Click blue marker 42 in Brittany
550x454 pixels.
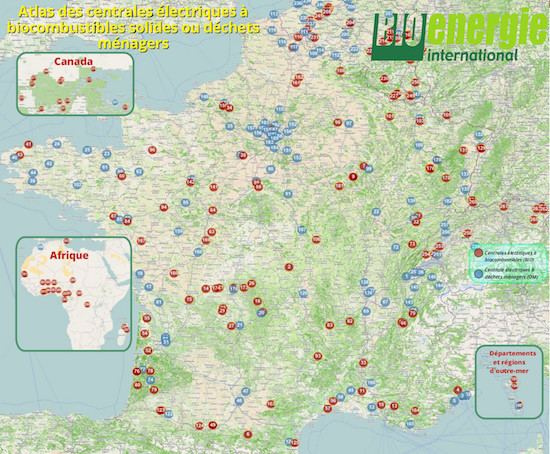pos(49,163)
